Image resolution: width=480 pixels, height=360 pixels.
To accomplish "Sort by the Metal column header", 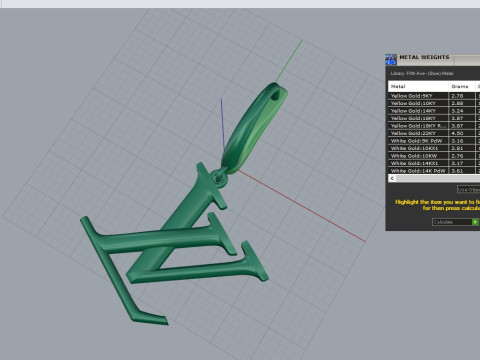I will 418,86.
